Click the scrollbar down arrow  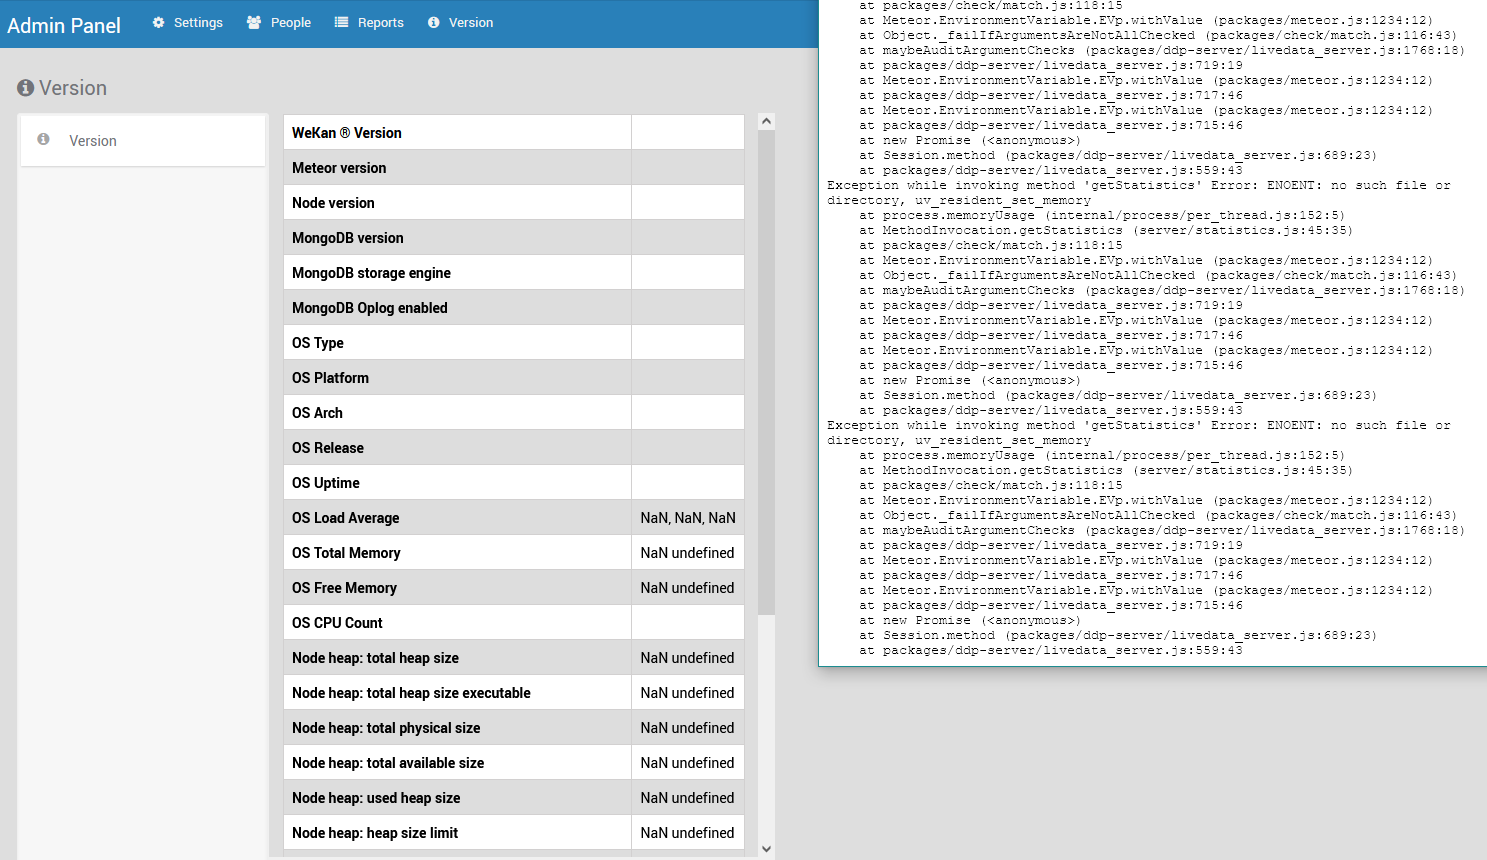(766, 847)
